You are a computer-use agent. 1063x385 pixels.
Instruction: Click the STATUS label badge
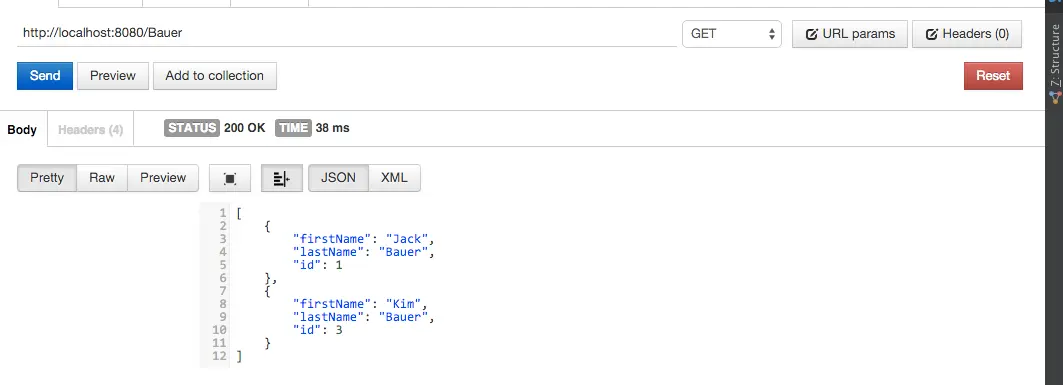tap(192, 127)
